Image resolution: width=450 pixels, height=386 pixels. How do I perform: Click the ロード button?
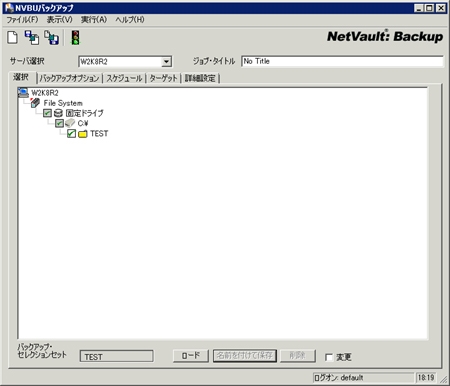click(191, 356)
